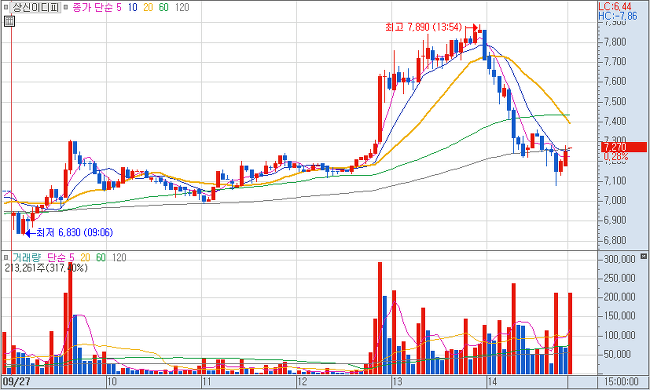The width and height of the screenshot is (650, 390).
Task: Click the 7,800 price axis label
Action: (614, 42)
